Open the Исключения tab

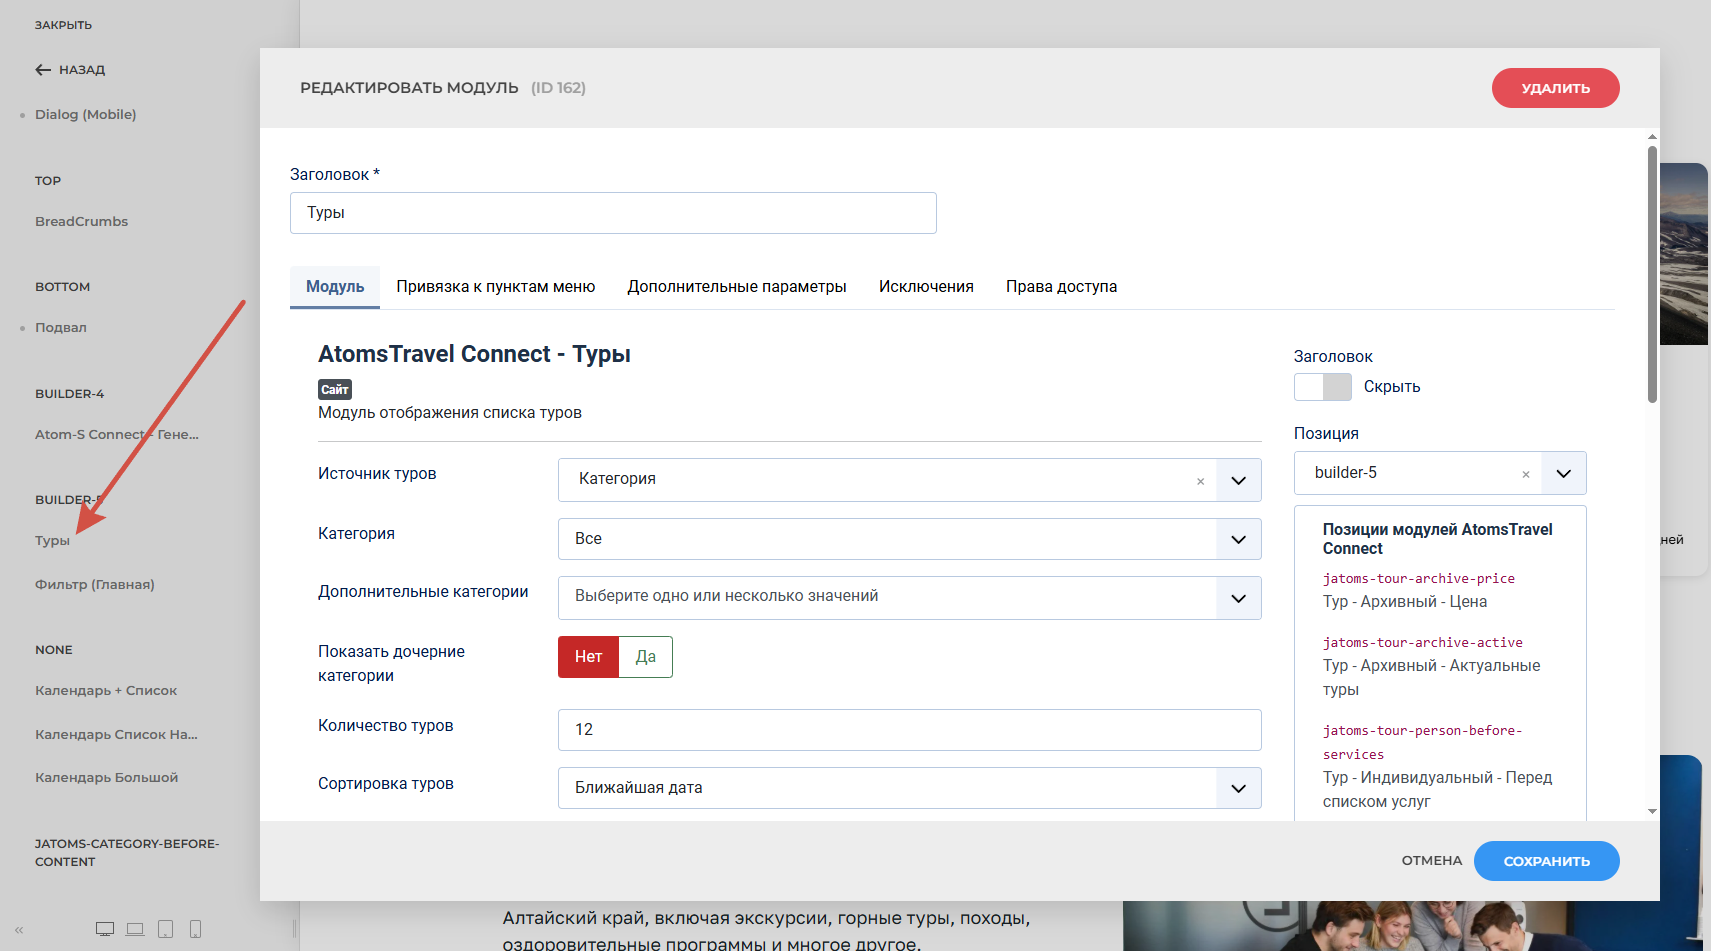coord(926,287)
